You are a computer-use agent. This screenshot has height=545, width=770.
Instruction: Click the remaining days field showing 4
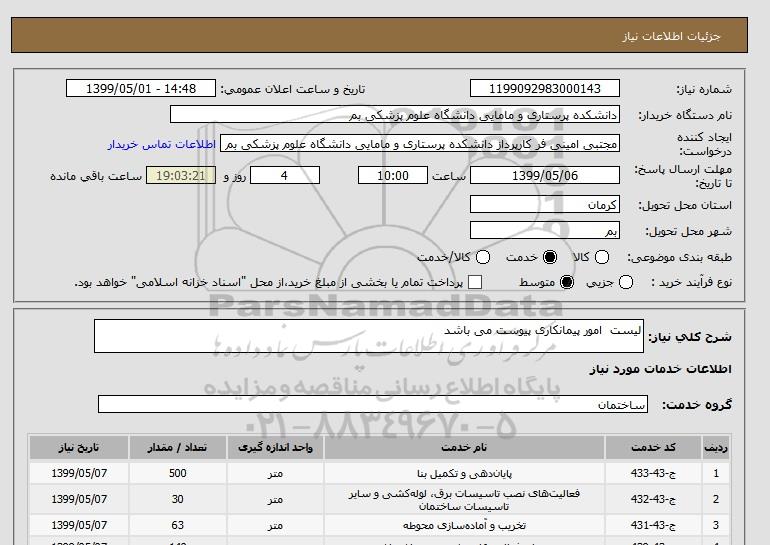[285, 175]
